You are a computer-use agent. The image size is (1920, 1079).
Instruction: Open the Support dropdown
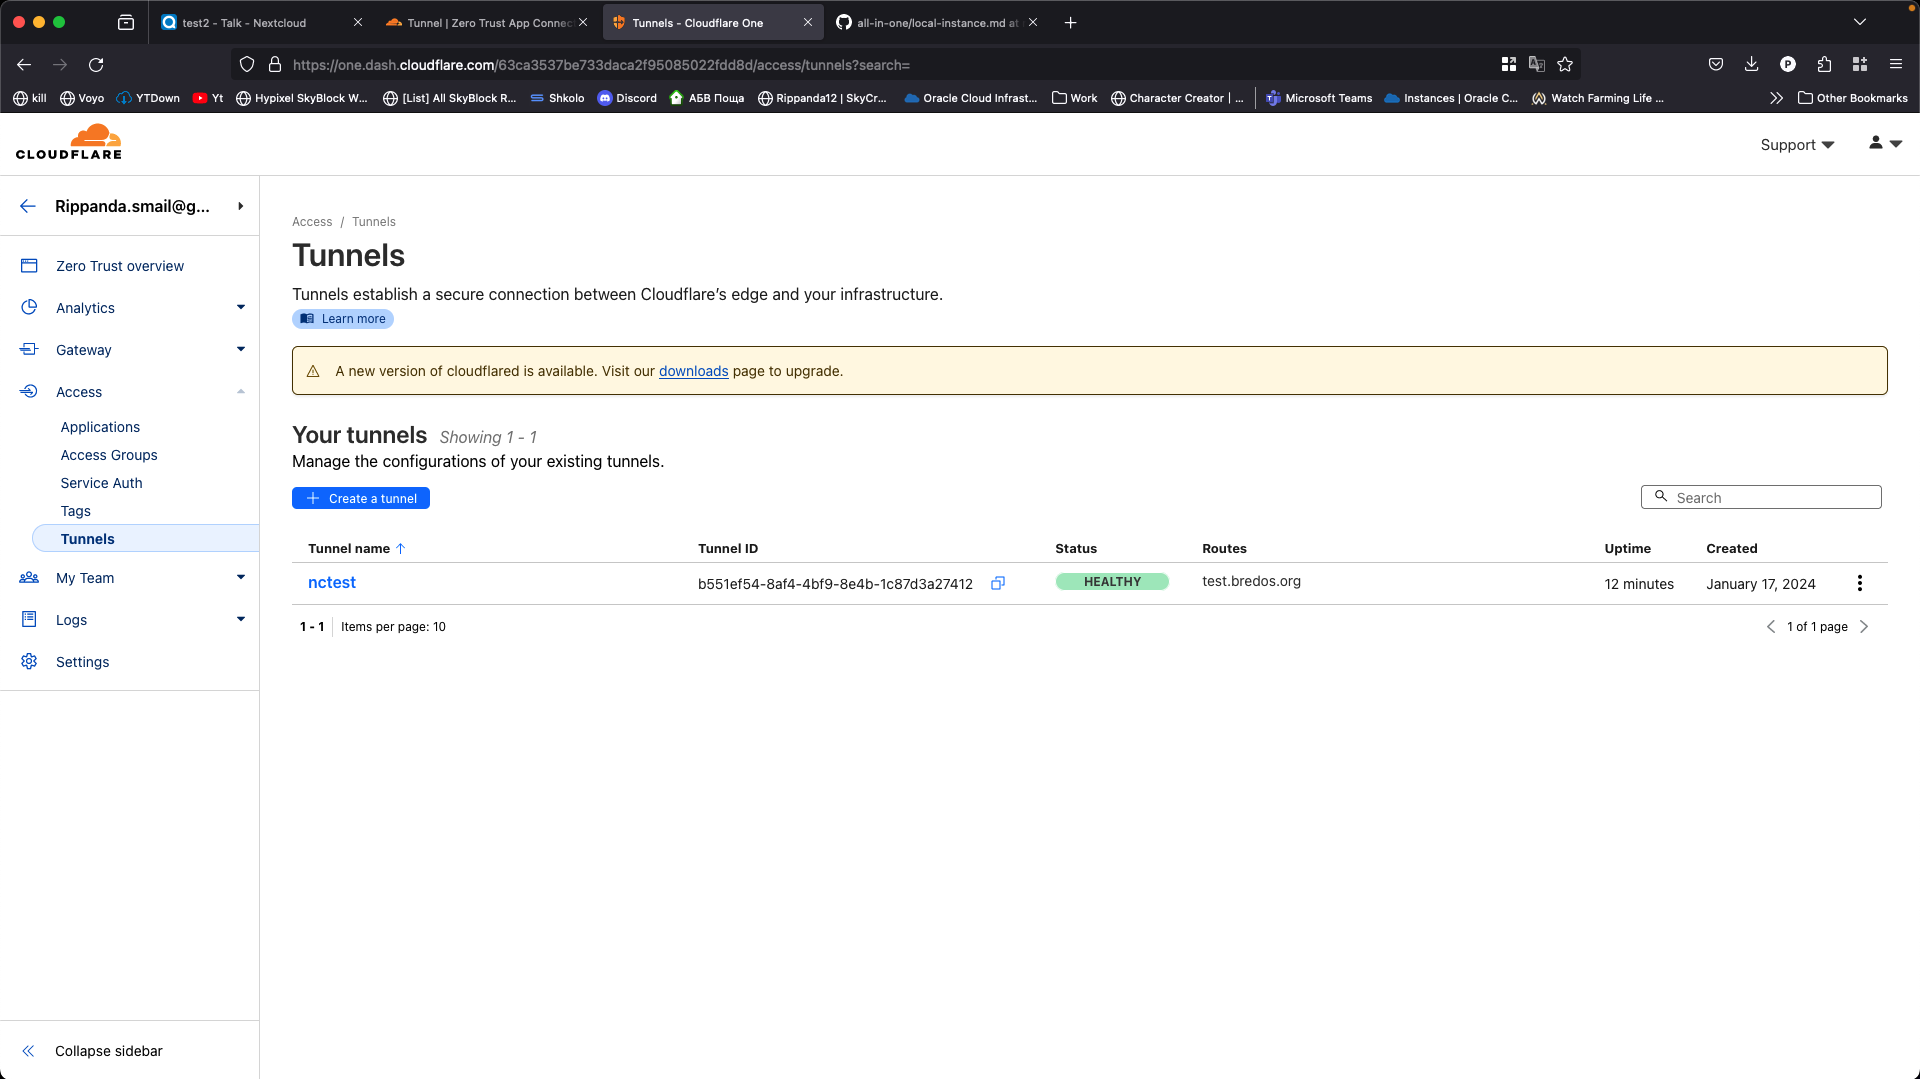[1797, 145]
